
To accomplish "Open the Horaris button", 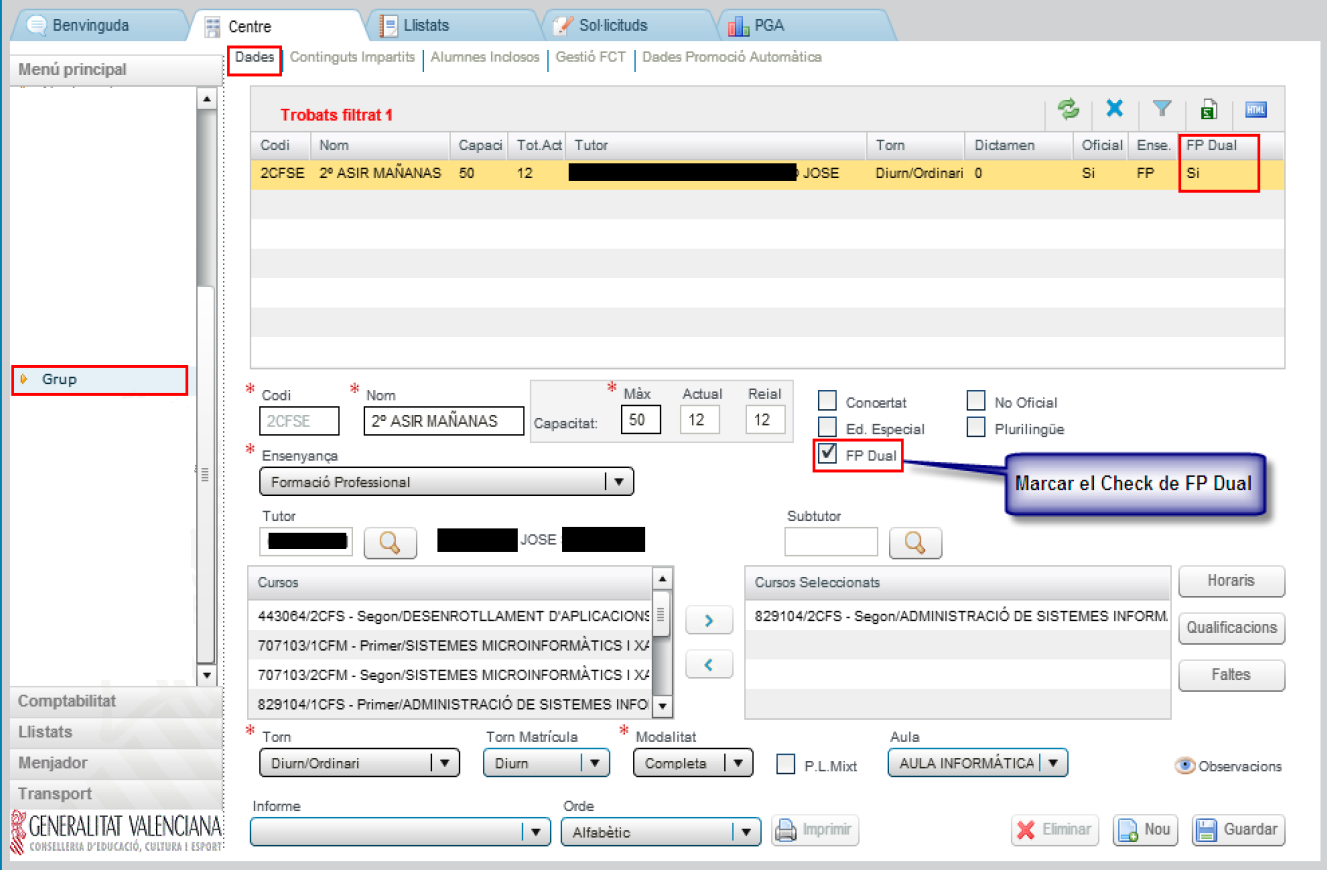I will tap(1231, 581).
